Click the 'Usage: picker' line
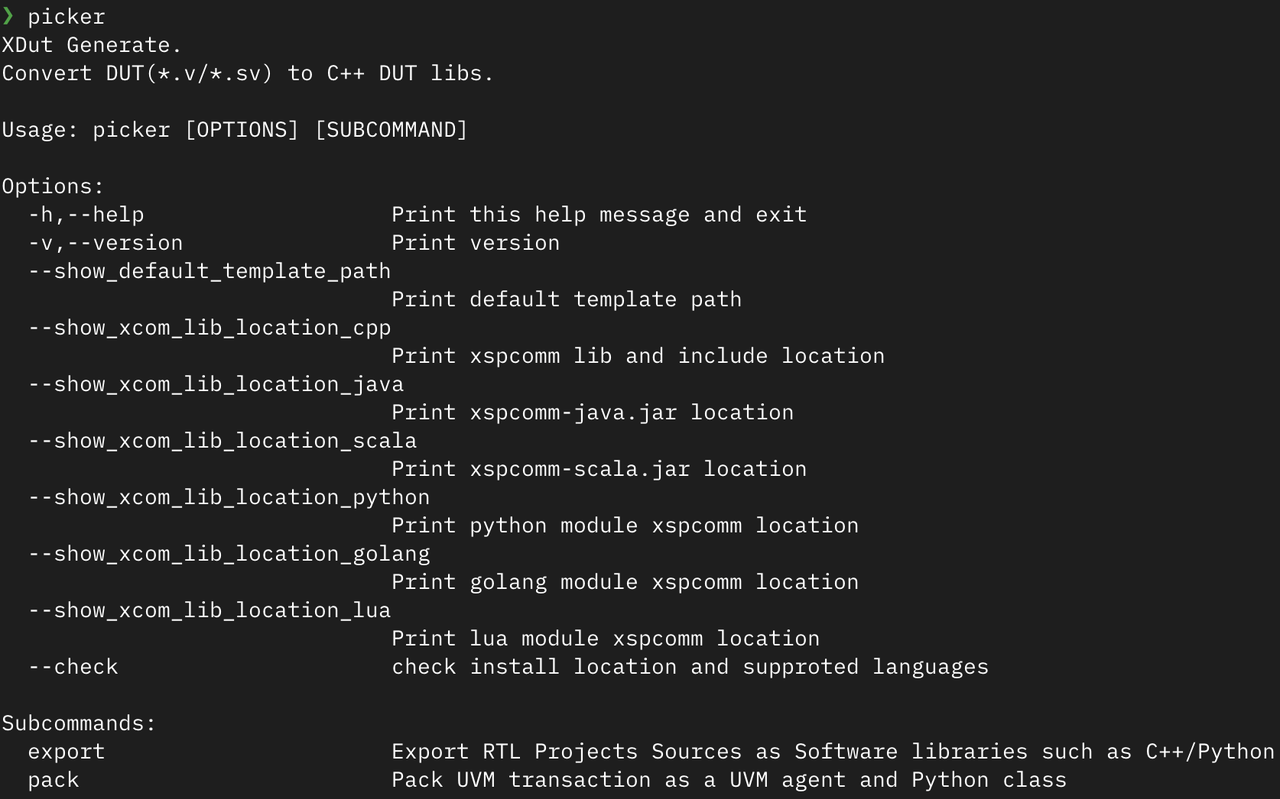The height and width of the screenshot is (799, 1280). coord(234,130)
